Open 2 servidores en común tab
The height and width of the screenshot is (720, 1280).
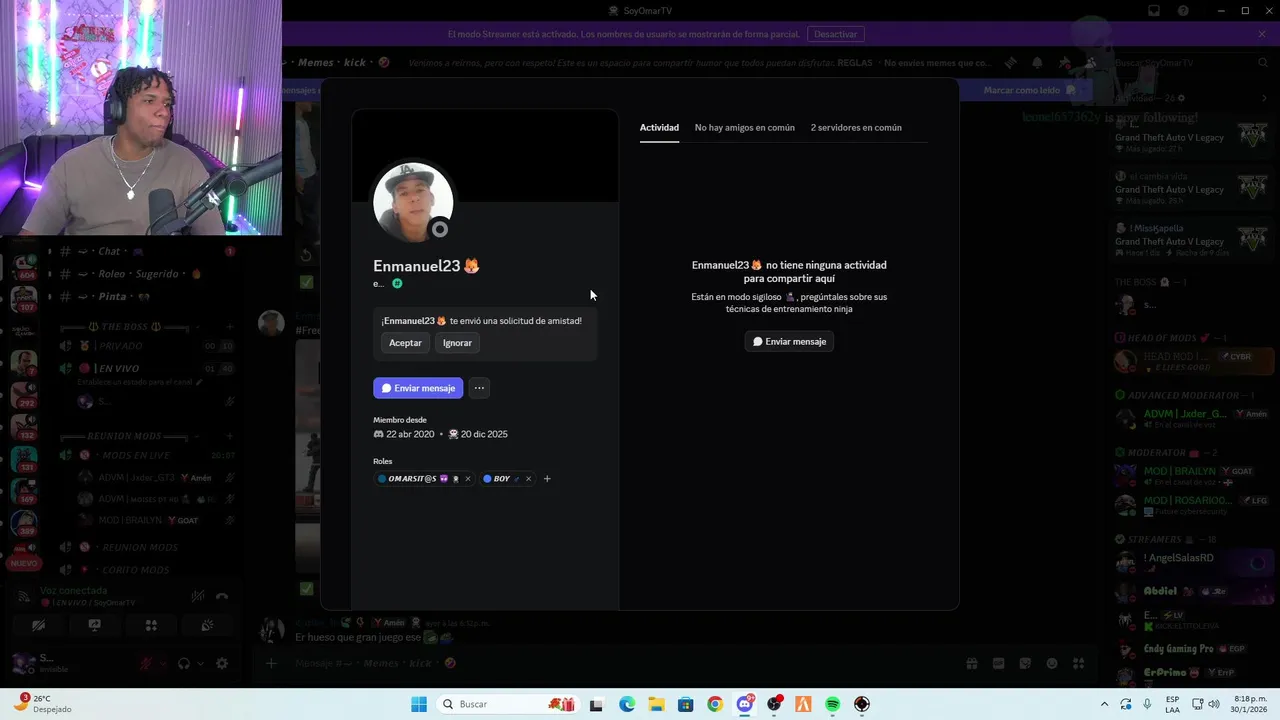click(x=856, y=128)
